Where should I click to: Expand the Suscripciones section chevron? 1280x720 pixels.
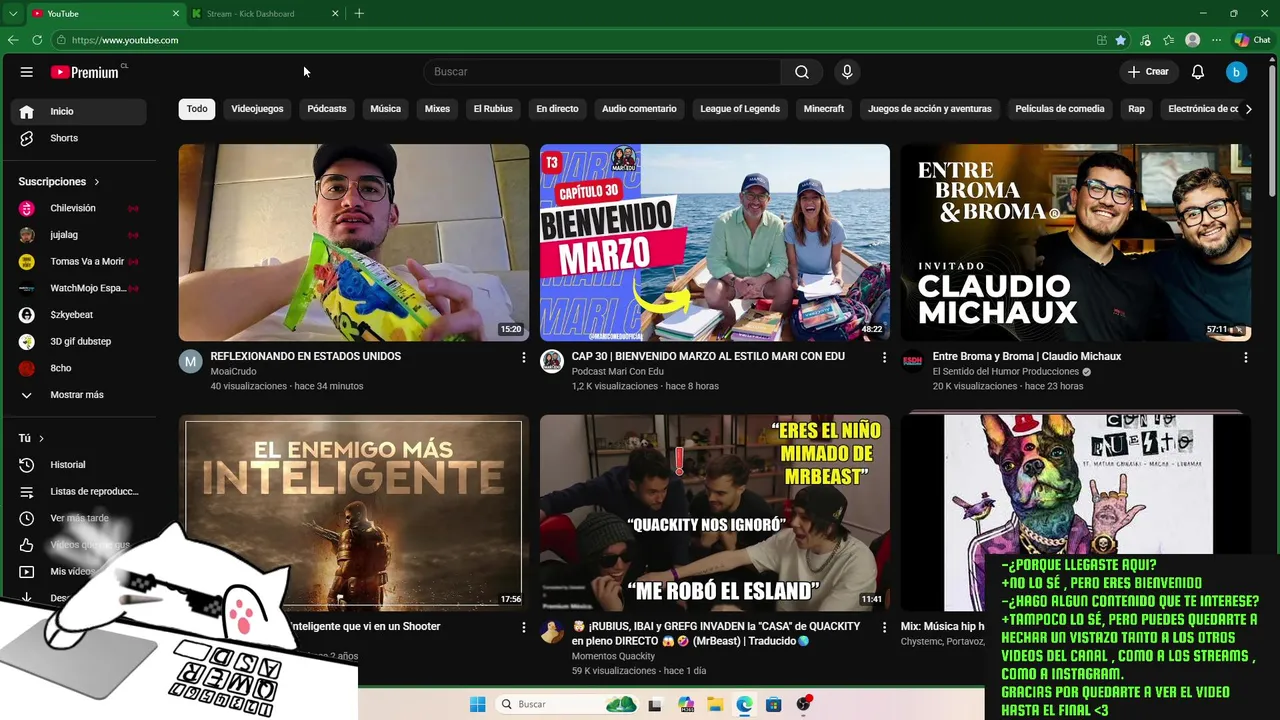[97, 182]
